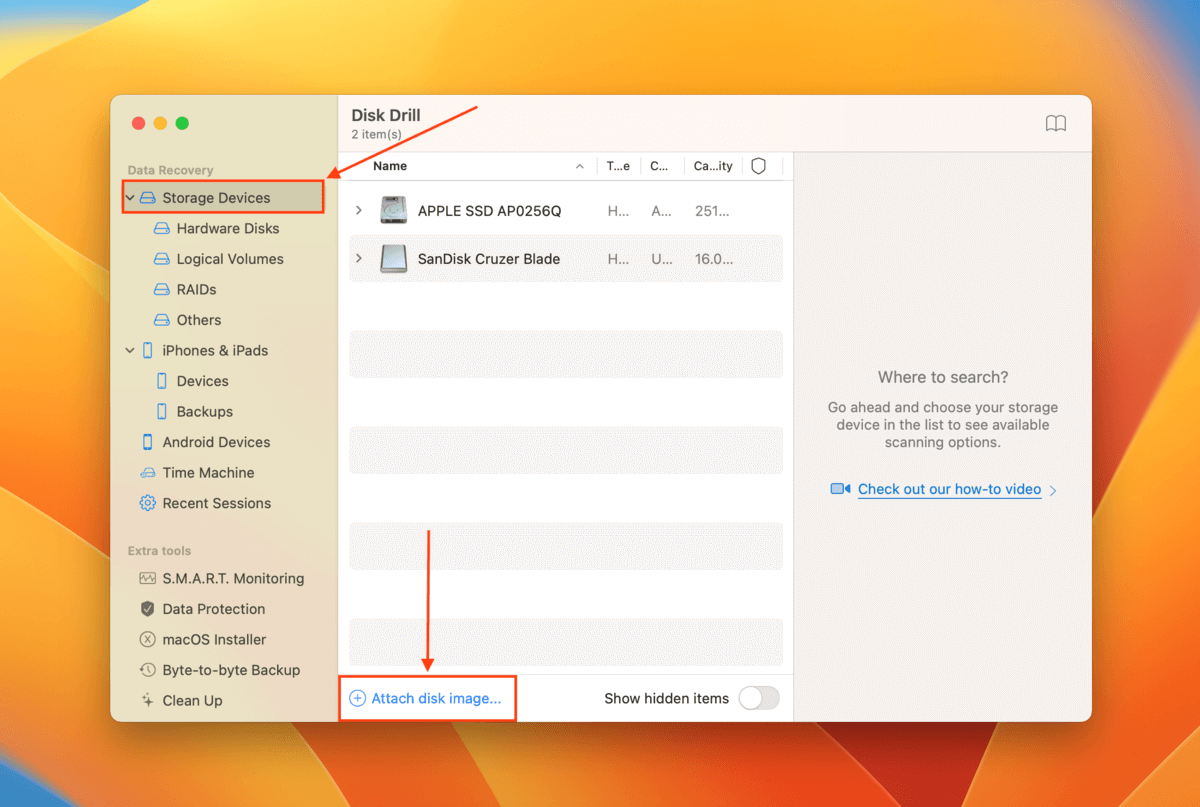The height and width of the screenshot is (807, 1200).
Task: Close the Disk Drill window
Action: click(138, 123)
